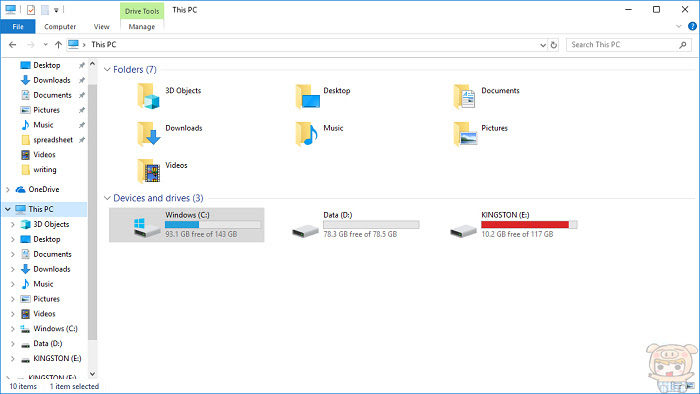Select Data (D:) in navigation tree
Viewport: 700px width, 394px height.
(x=47, y=344)
